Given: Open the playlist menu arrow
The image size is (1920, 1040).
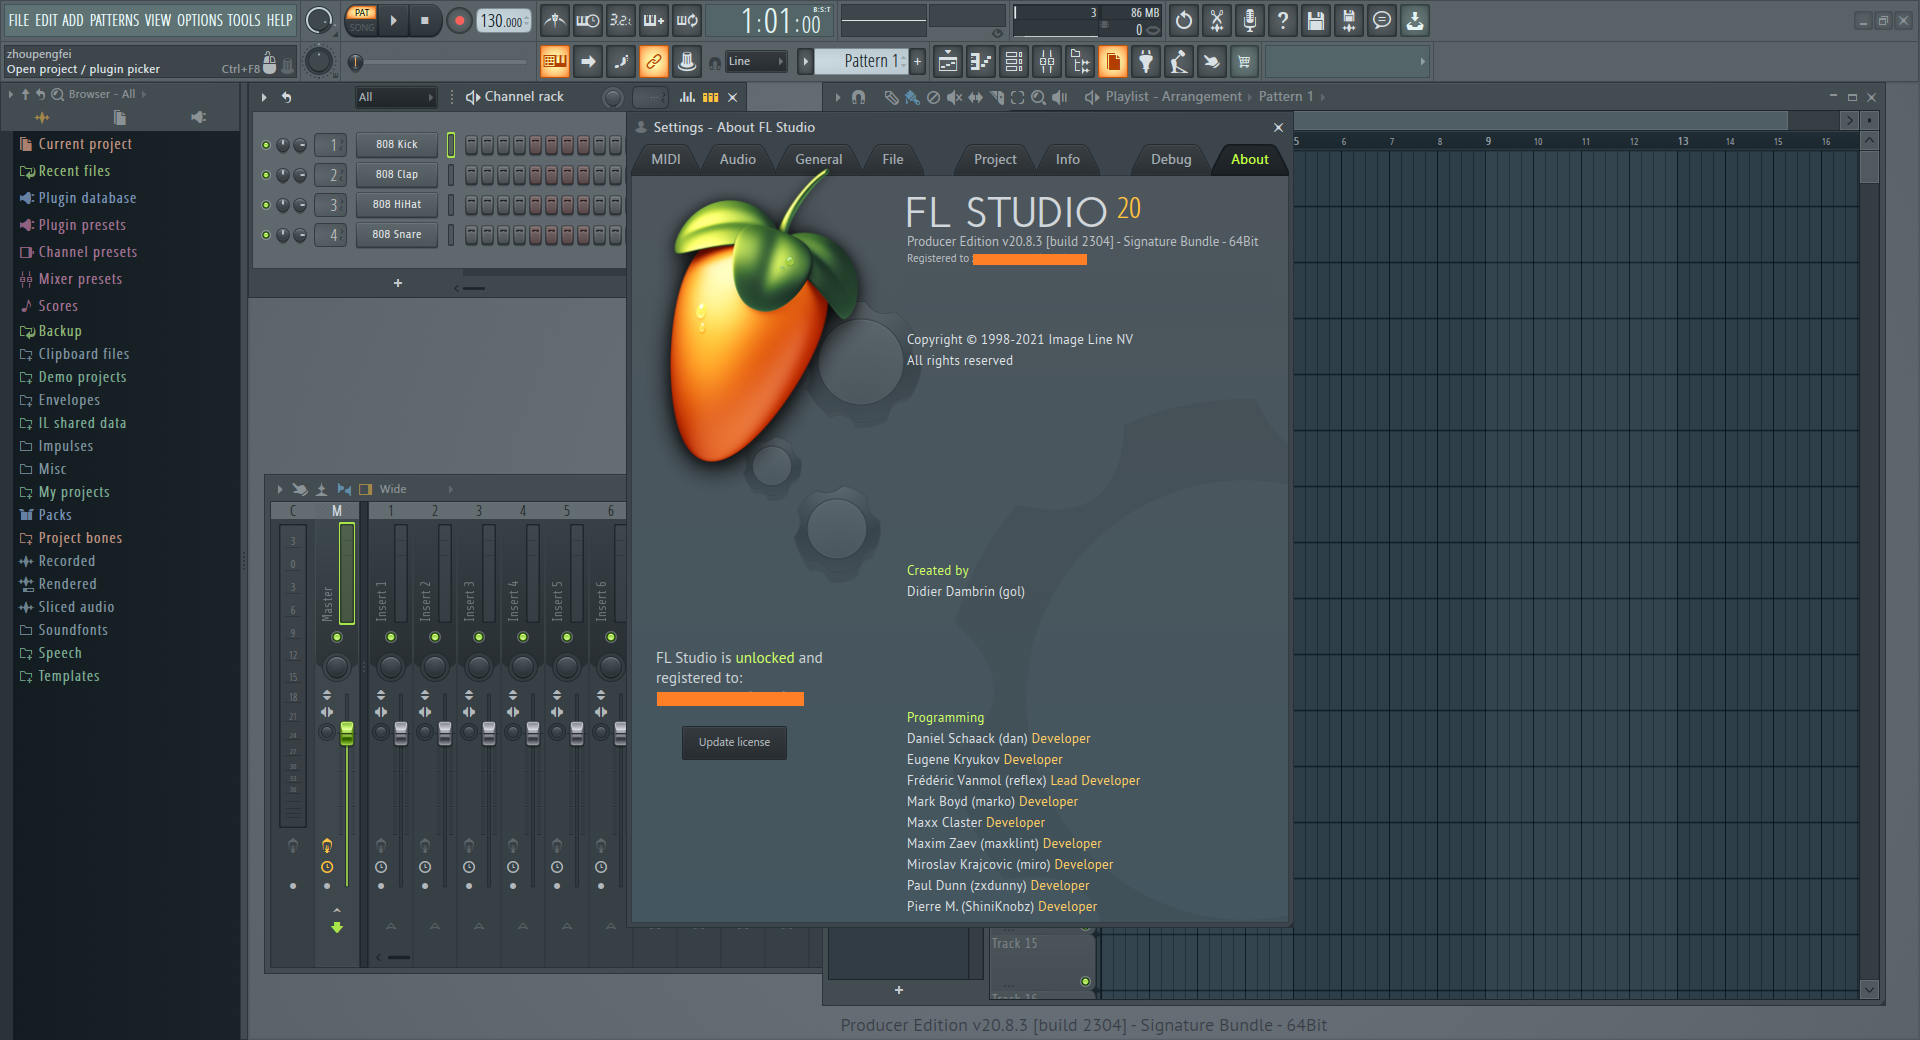Looking at the screenshot, I should 838,97.
